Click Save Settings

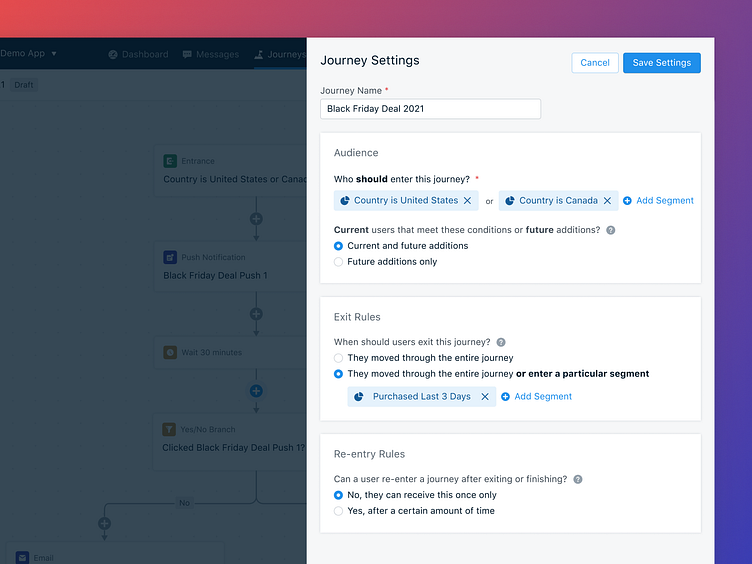[662, 63]
